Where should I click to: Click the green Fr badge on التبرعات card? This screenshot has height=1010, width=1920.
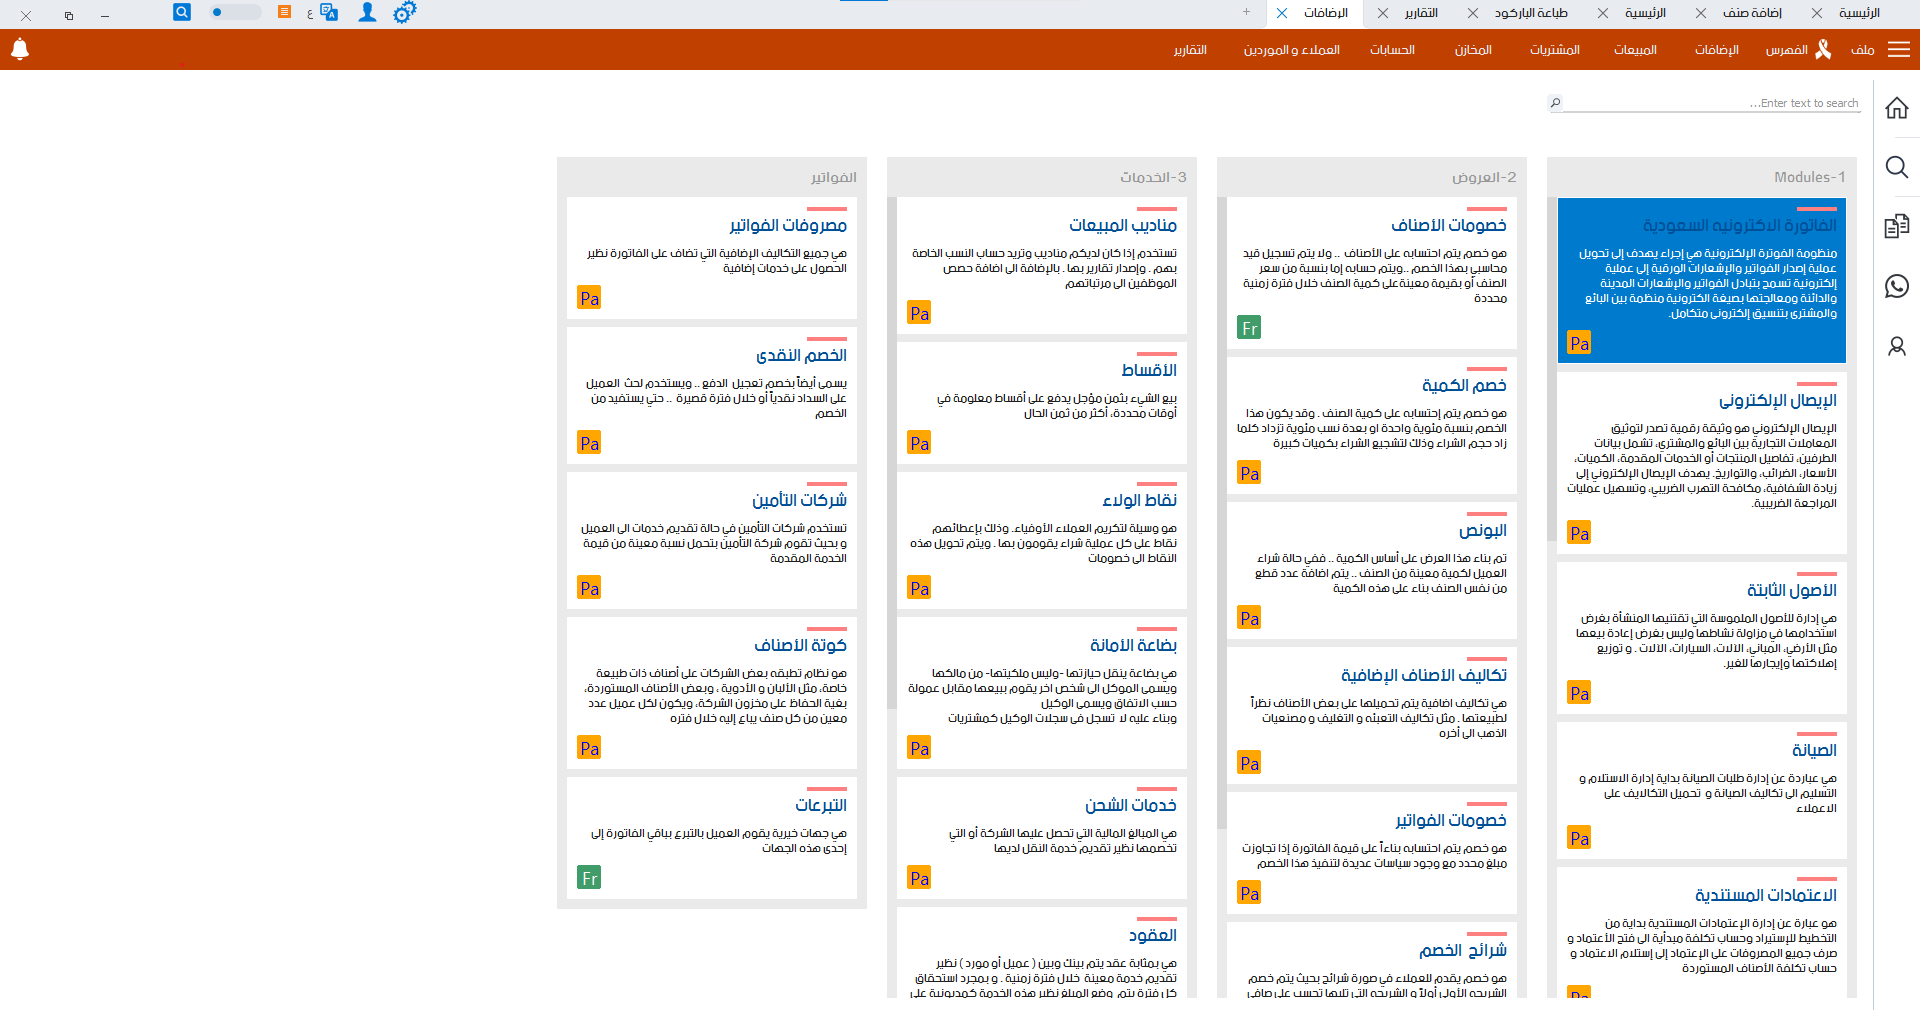pos(589,877)
